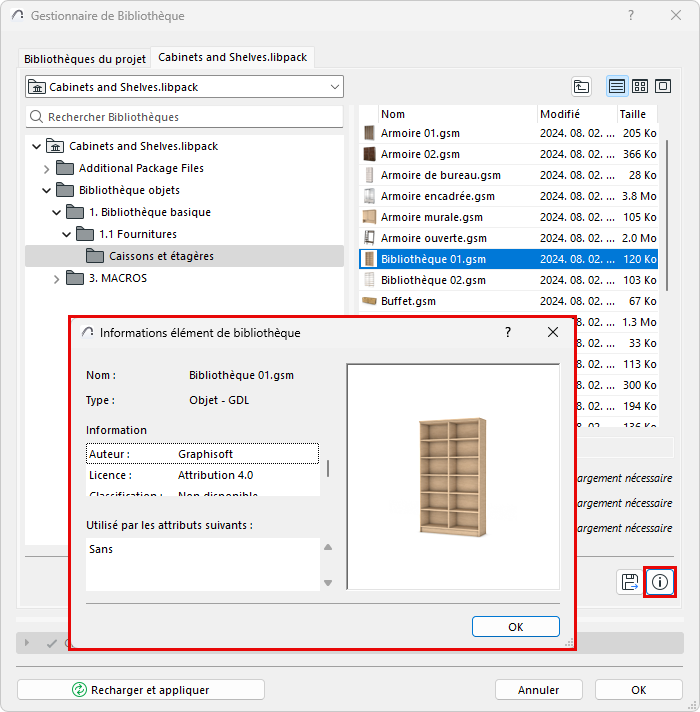Click Bibliothèque 02.gsm file icon

[369, 280]
